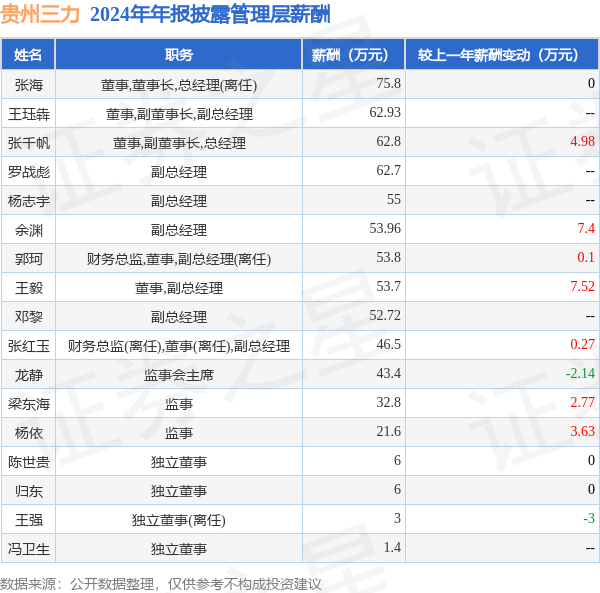Click the orange 贵州三力 title text

click(40, 15)
